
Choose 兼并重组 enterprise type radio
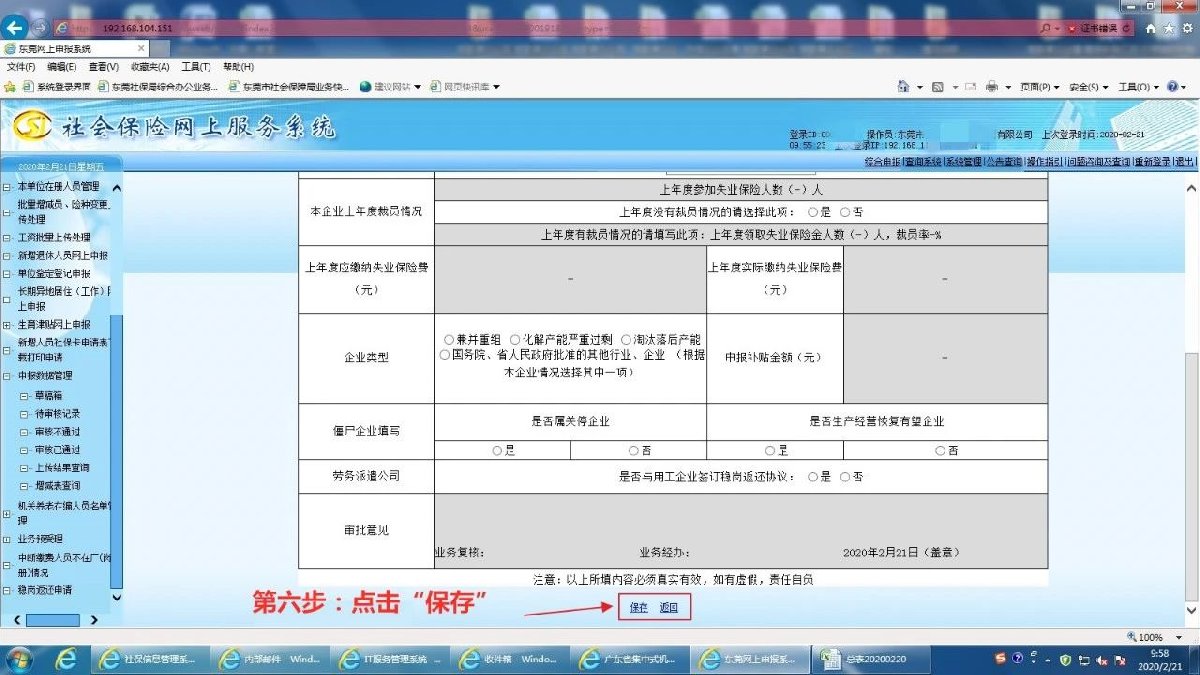[448, 340]
